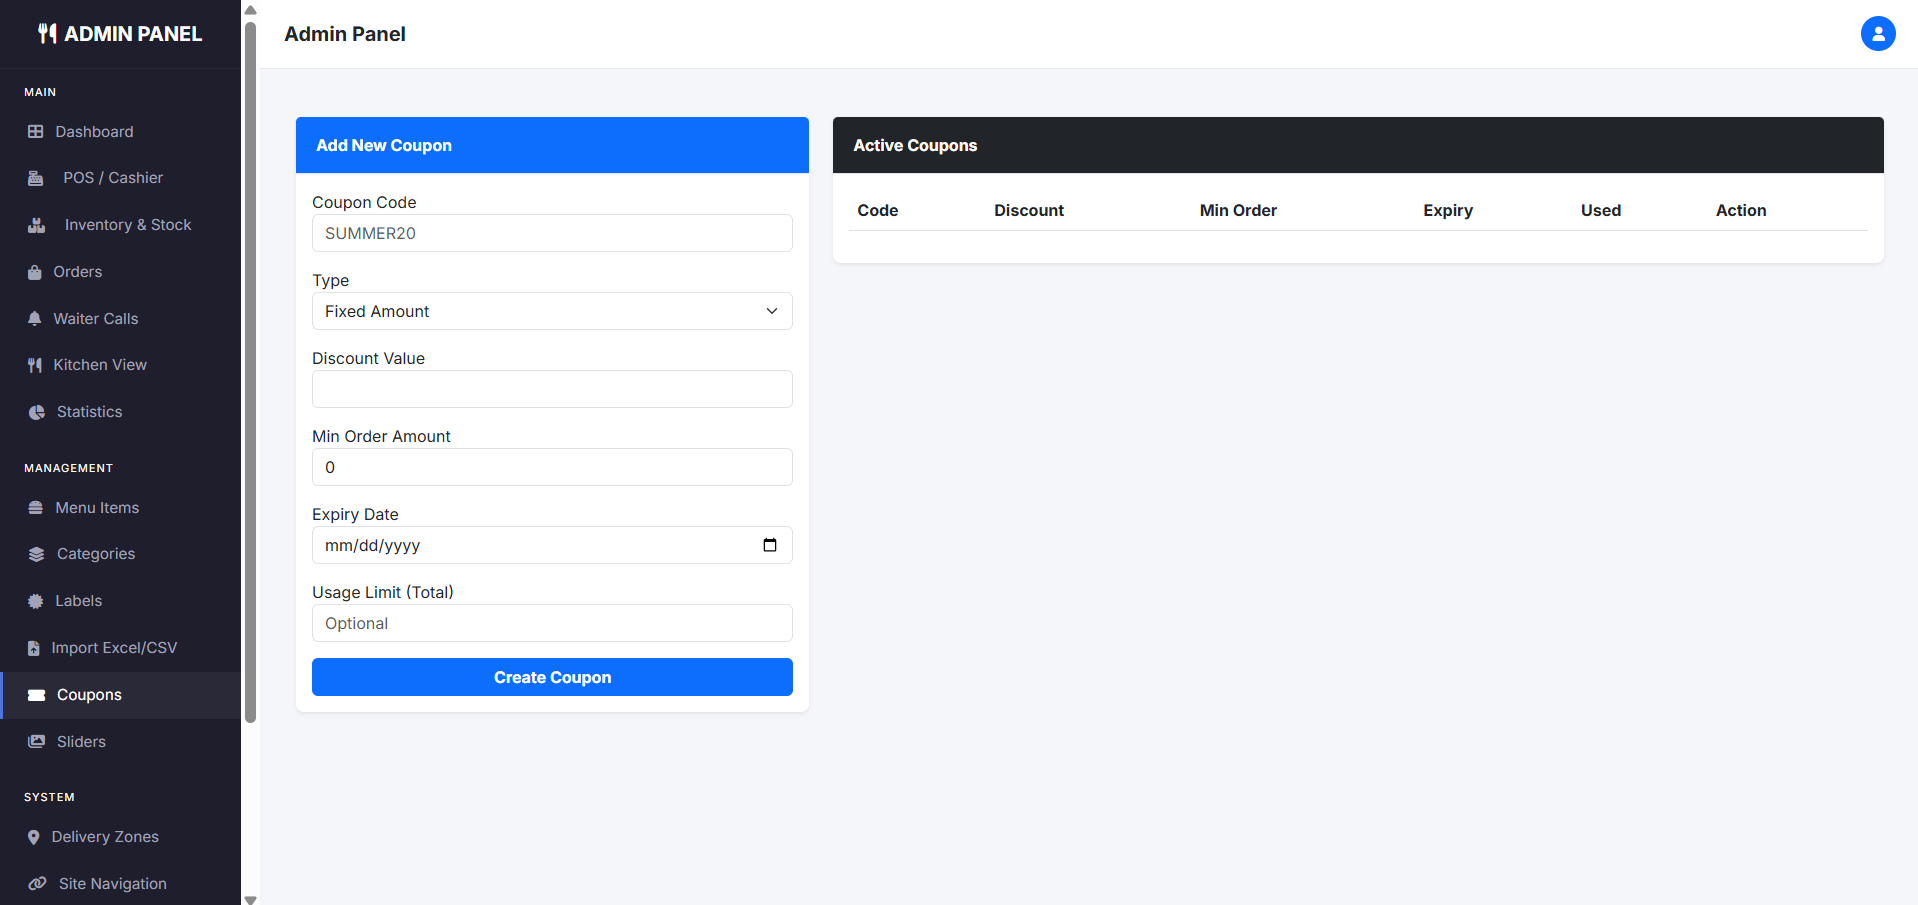Go to Menu Items page
1918x905 pixels.
coord(97,508)
